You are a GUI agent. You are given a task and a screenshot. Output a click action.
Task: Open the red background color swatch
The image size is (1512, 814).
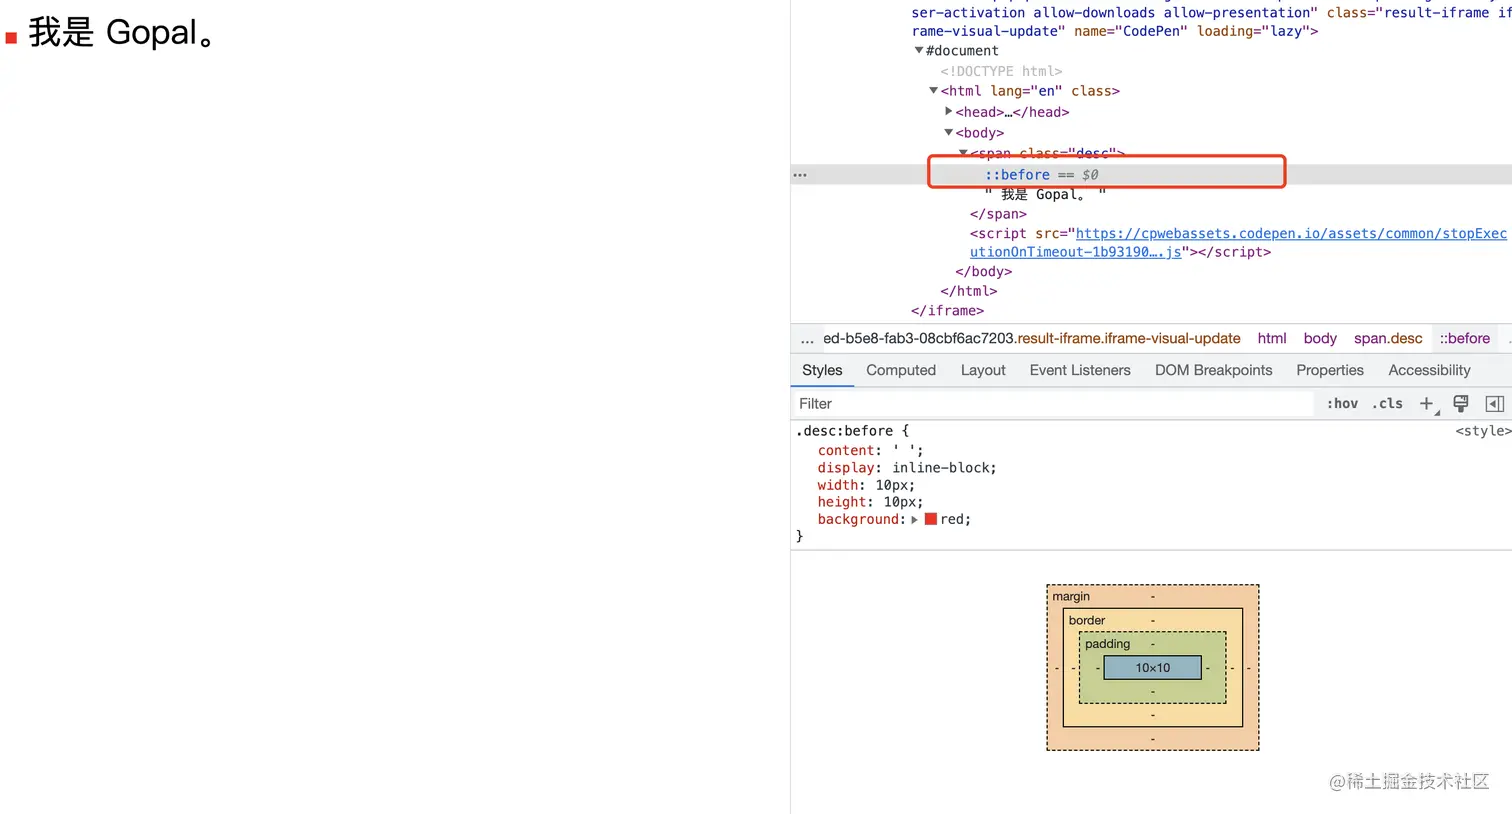pos(931,519)
